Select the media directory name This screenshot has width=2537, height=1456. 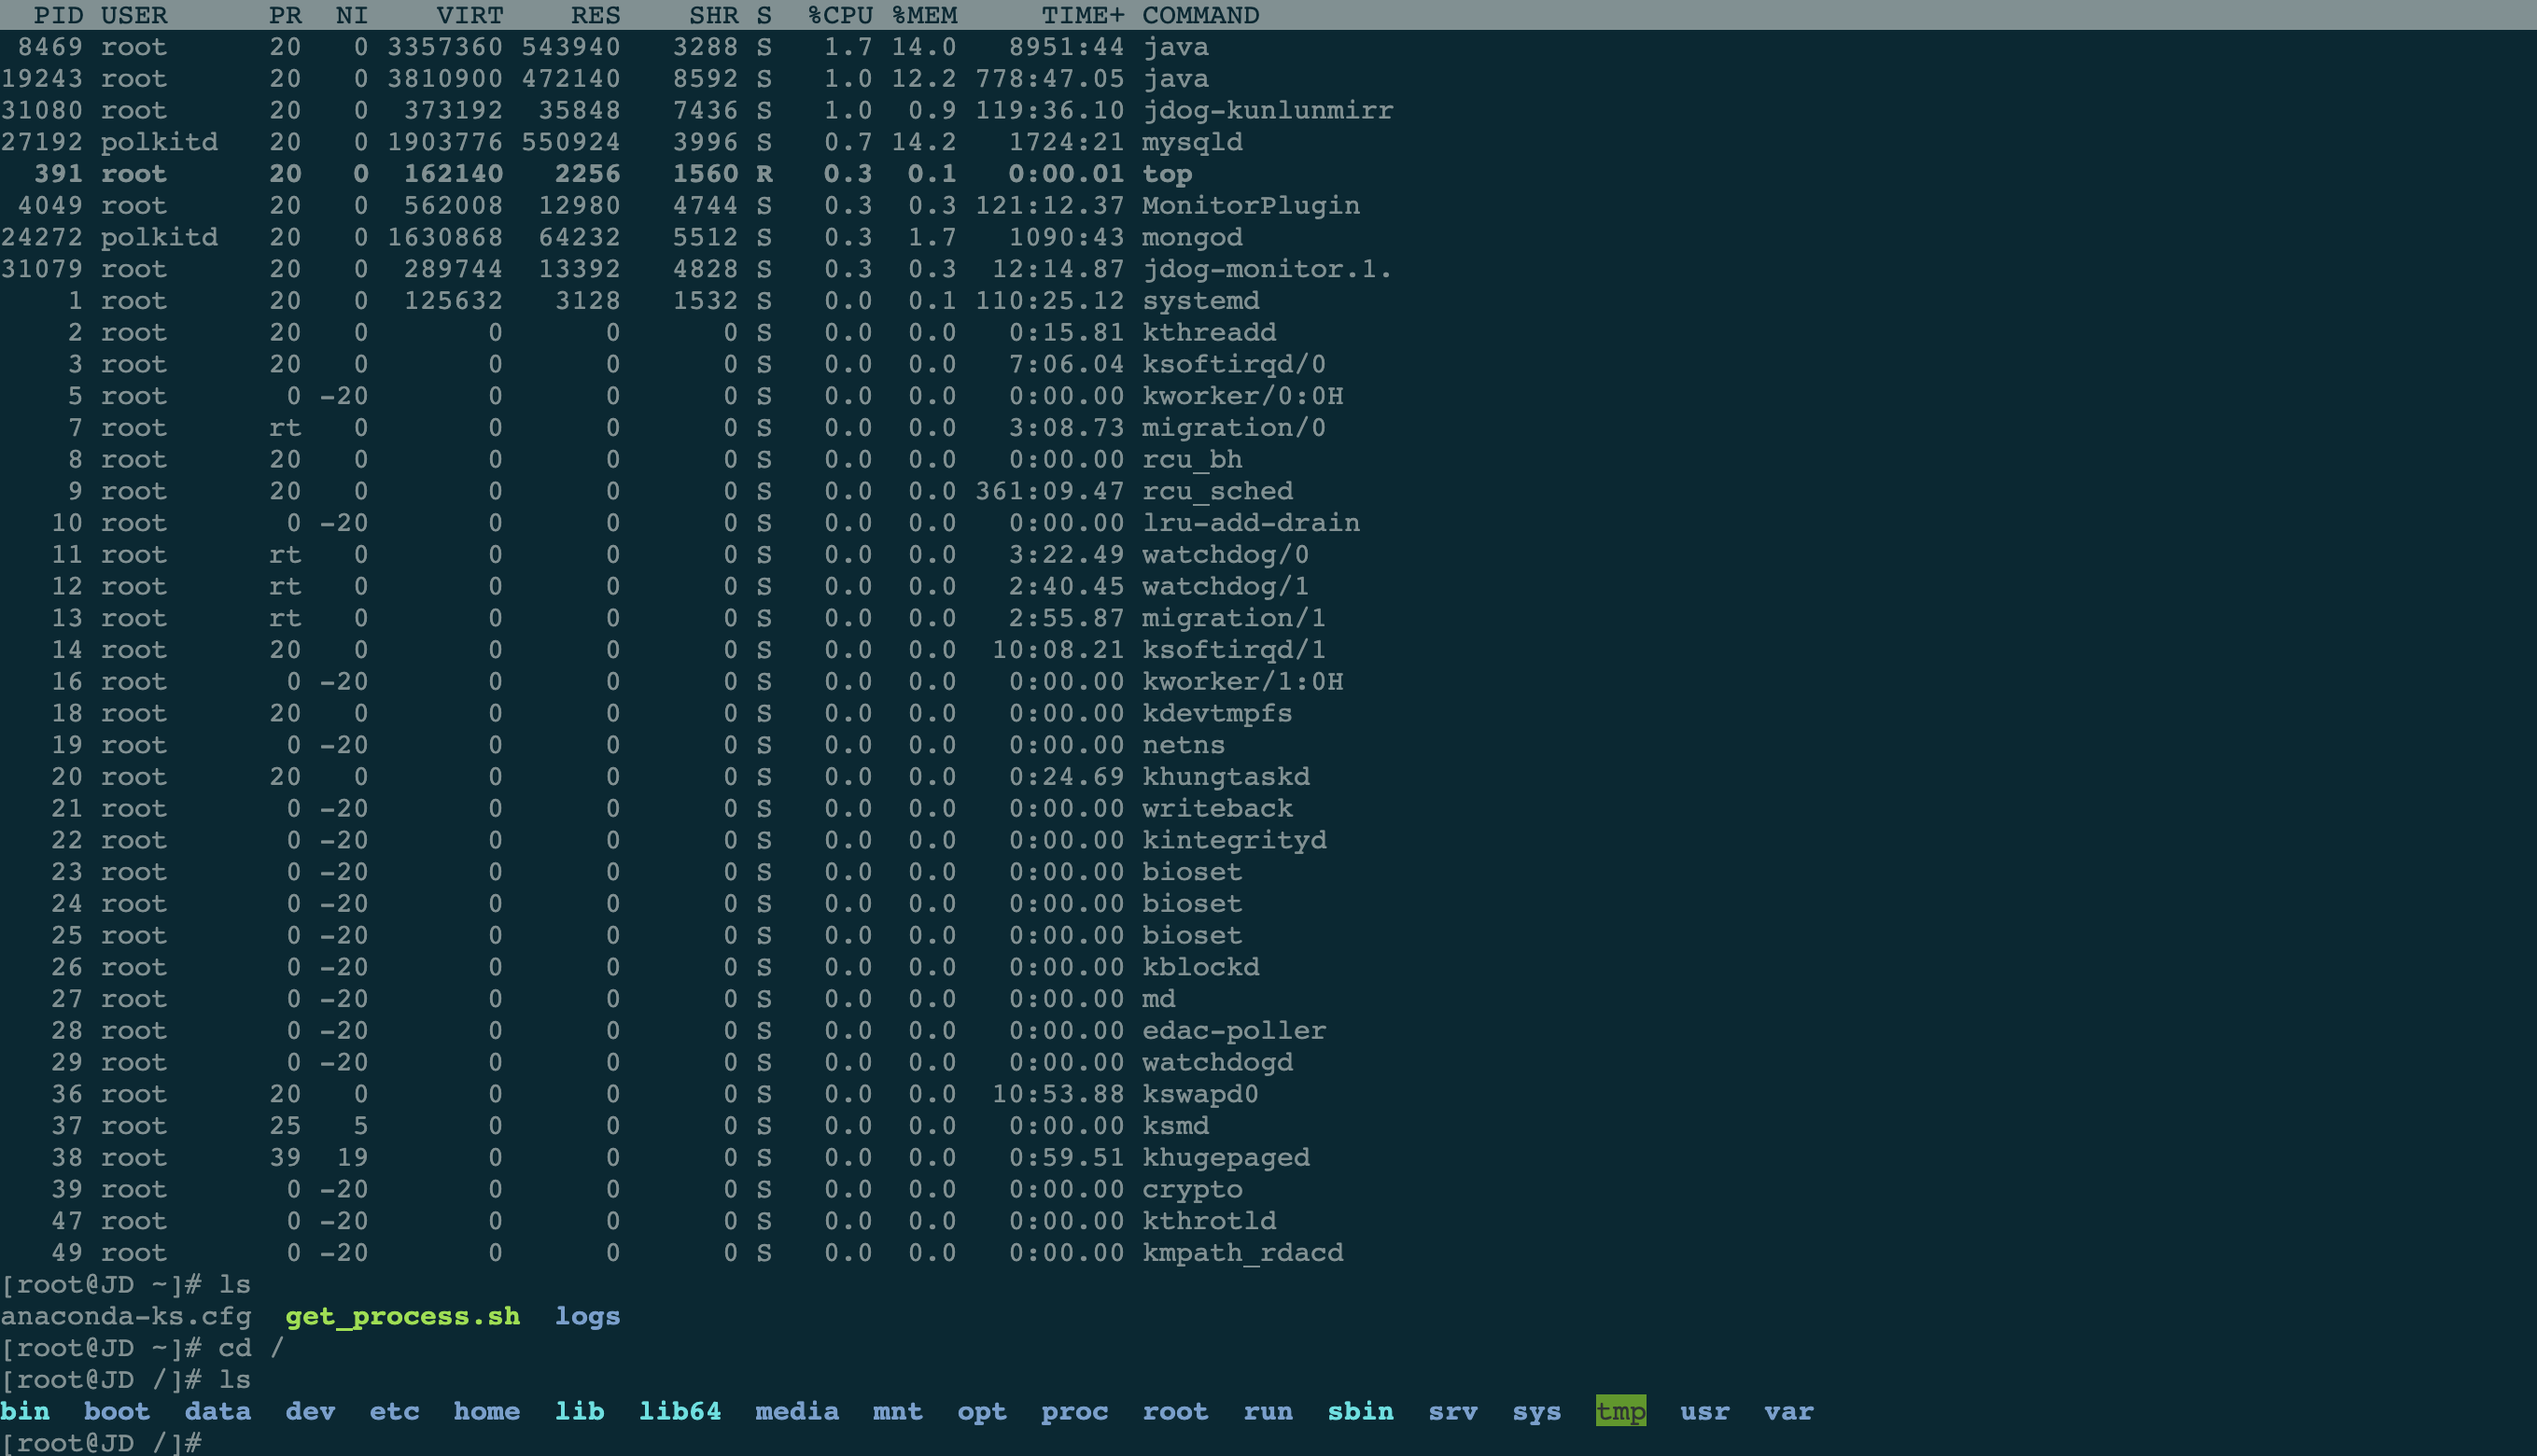pos(797,1411)
